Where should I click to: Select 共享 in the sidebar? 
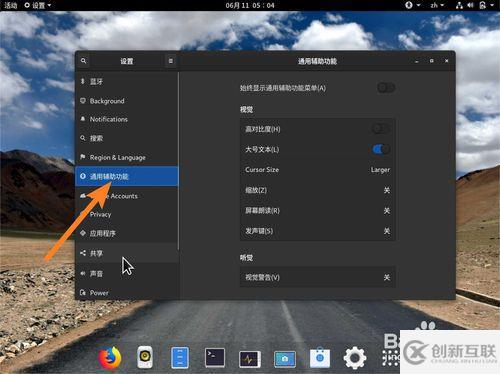(x=127, y=253)
